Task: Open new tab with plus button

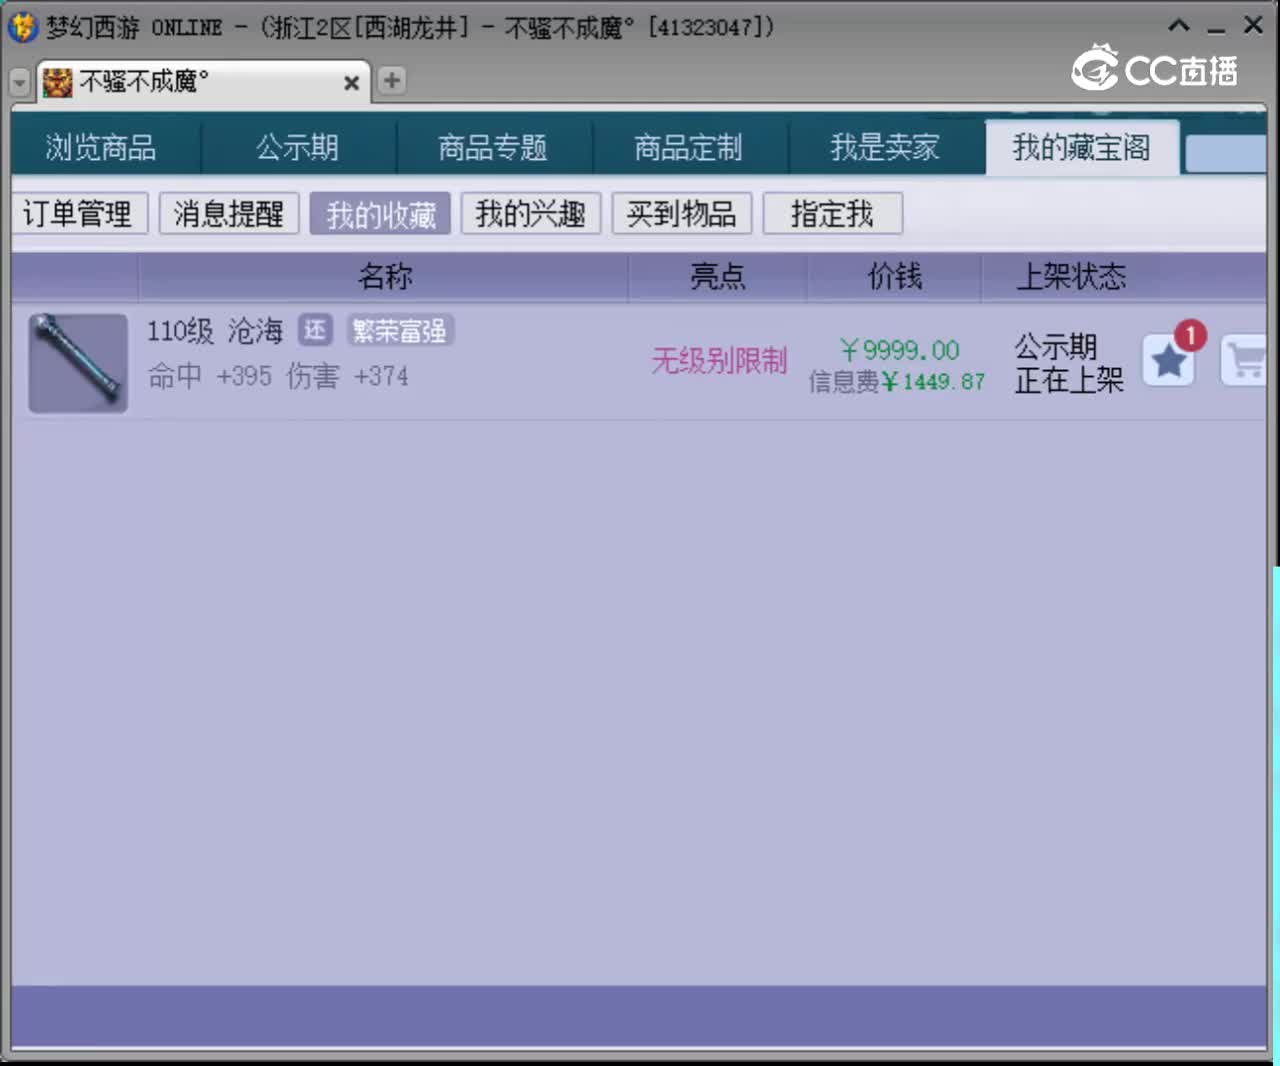Action: click(x=392, y=80)
